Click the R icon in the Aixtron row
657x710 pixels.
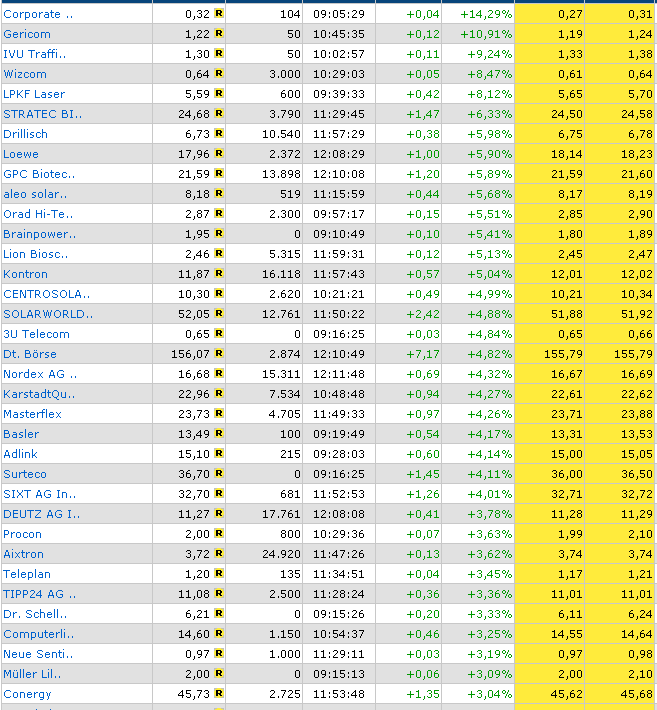219,554
